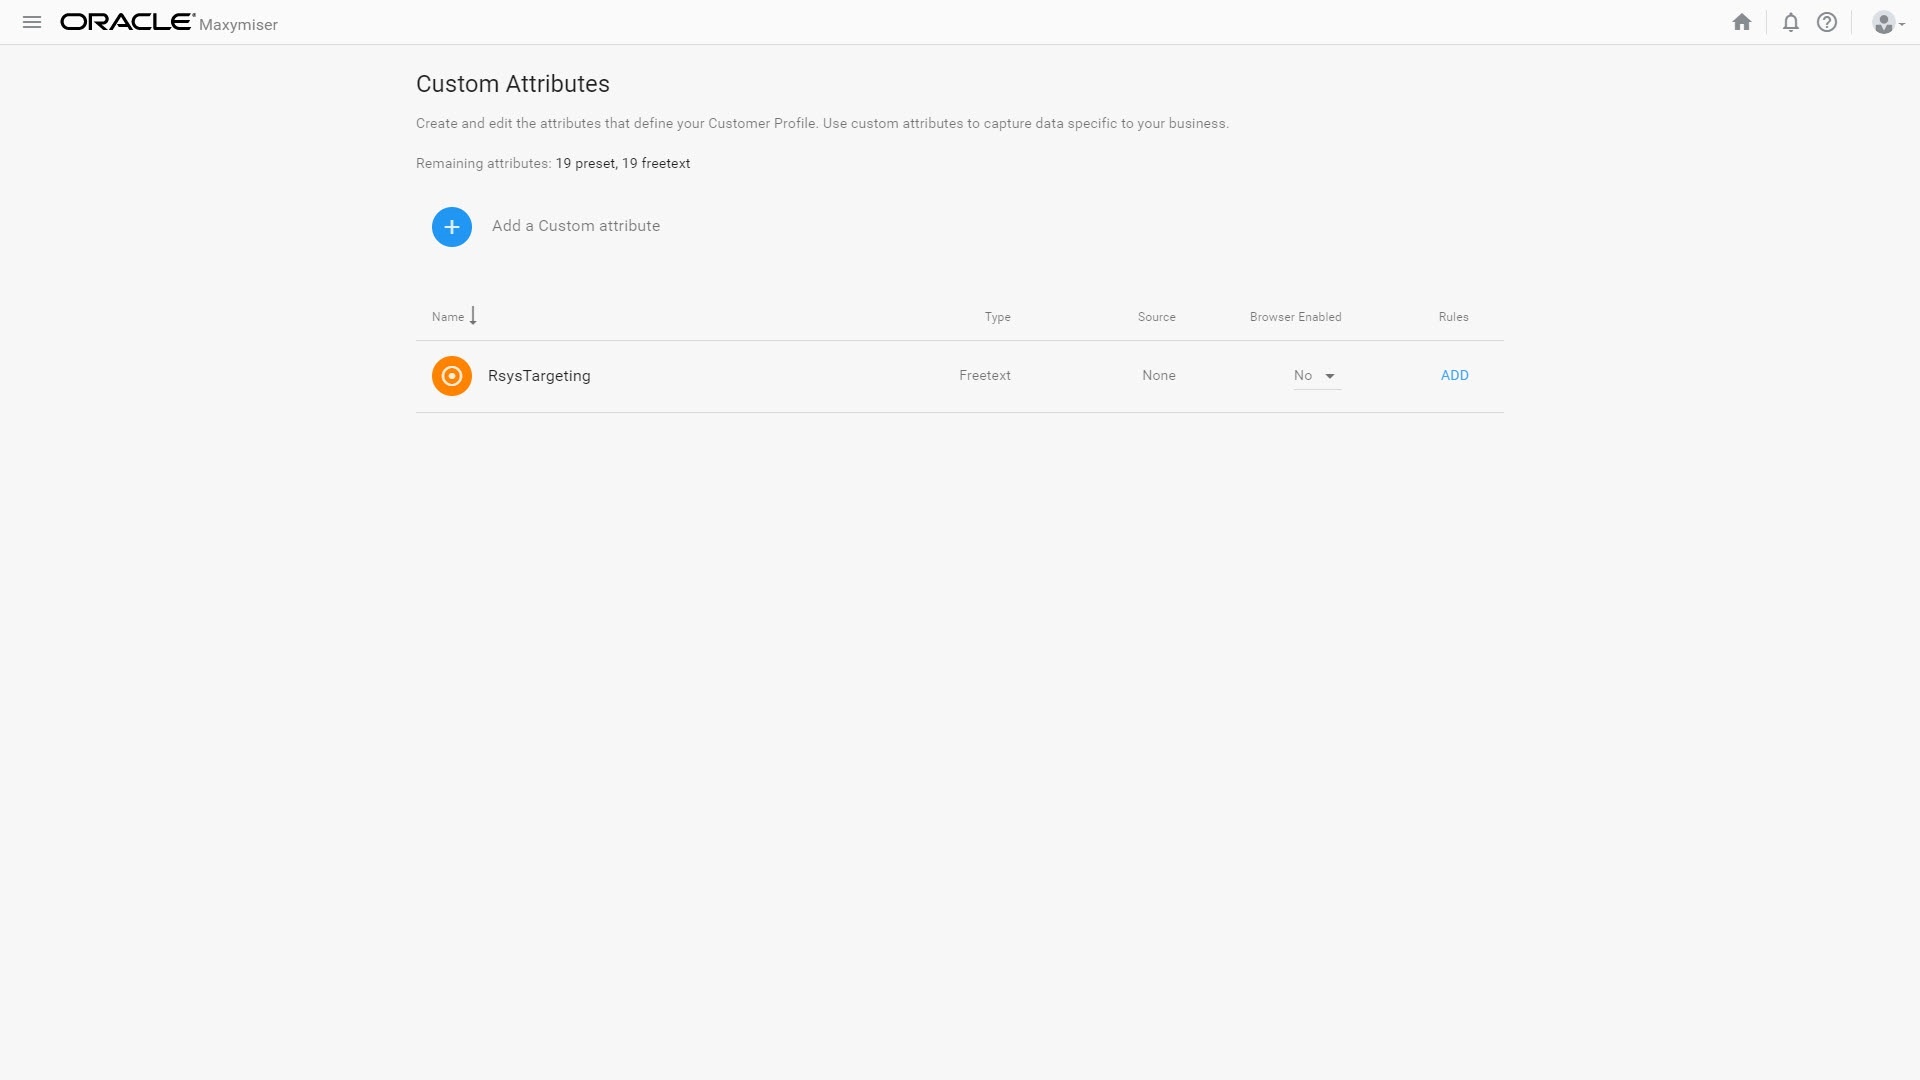This screenshot has height=1080, width=1920.
Task: Go to the home page icon
Action: point(1742,22)
